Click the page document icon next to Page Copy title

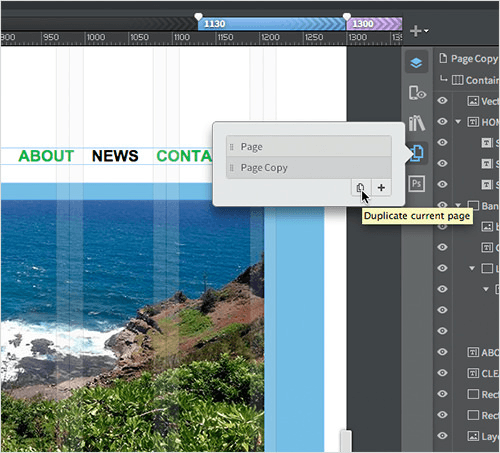click(x=443, y=58)
